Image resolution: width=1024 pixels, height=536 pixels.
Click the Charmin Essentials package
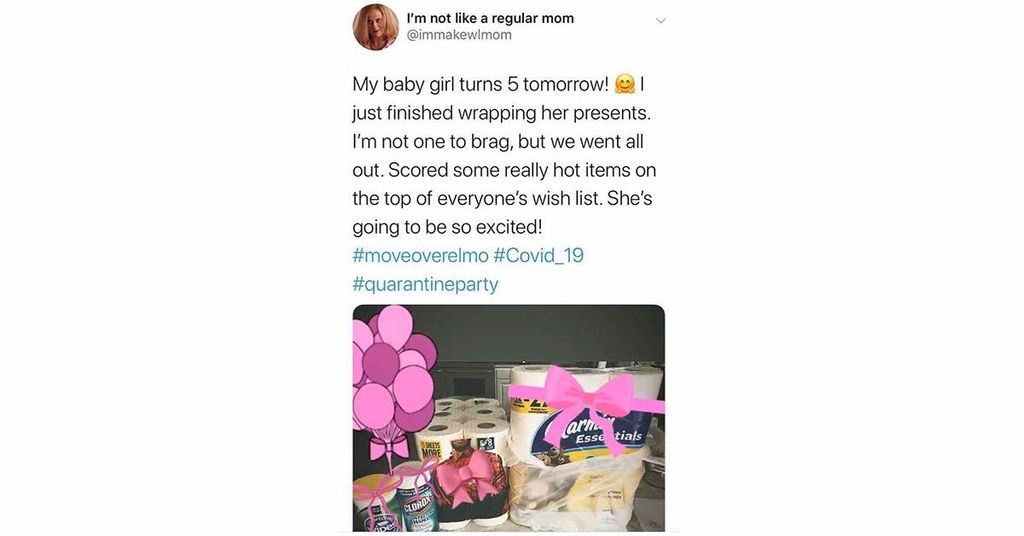[x=586, y=415]
